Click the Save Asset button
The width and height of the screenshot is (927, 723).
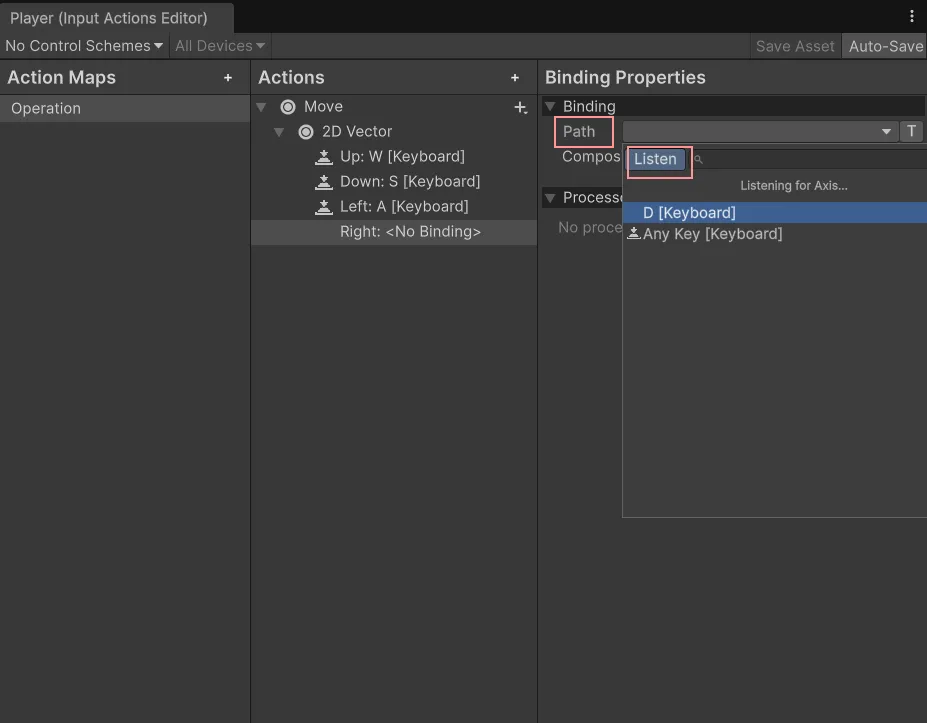tap(795, 46)
